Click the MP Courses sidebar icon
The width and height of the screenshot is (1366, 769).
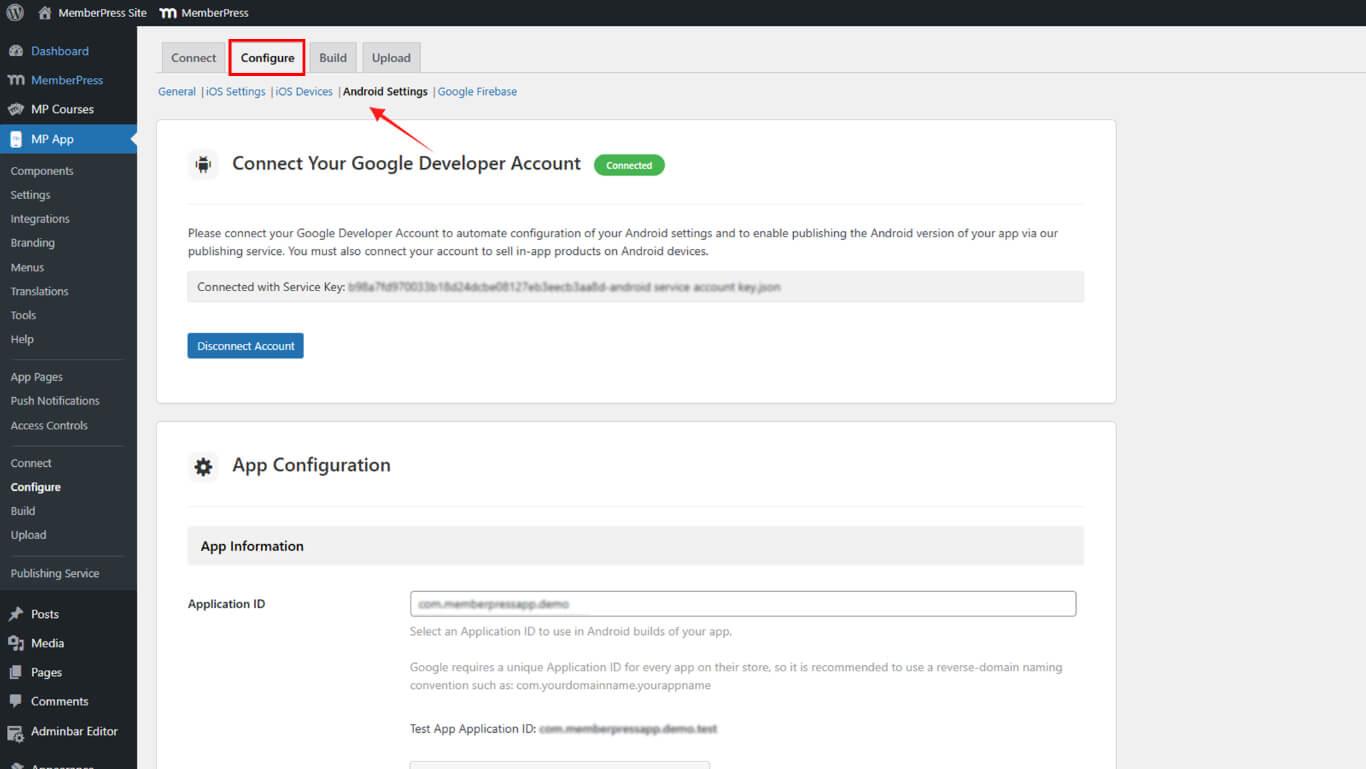[x=16, y=109]
